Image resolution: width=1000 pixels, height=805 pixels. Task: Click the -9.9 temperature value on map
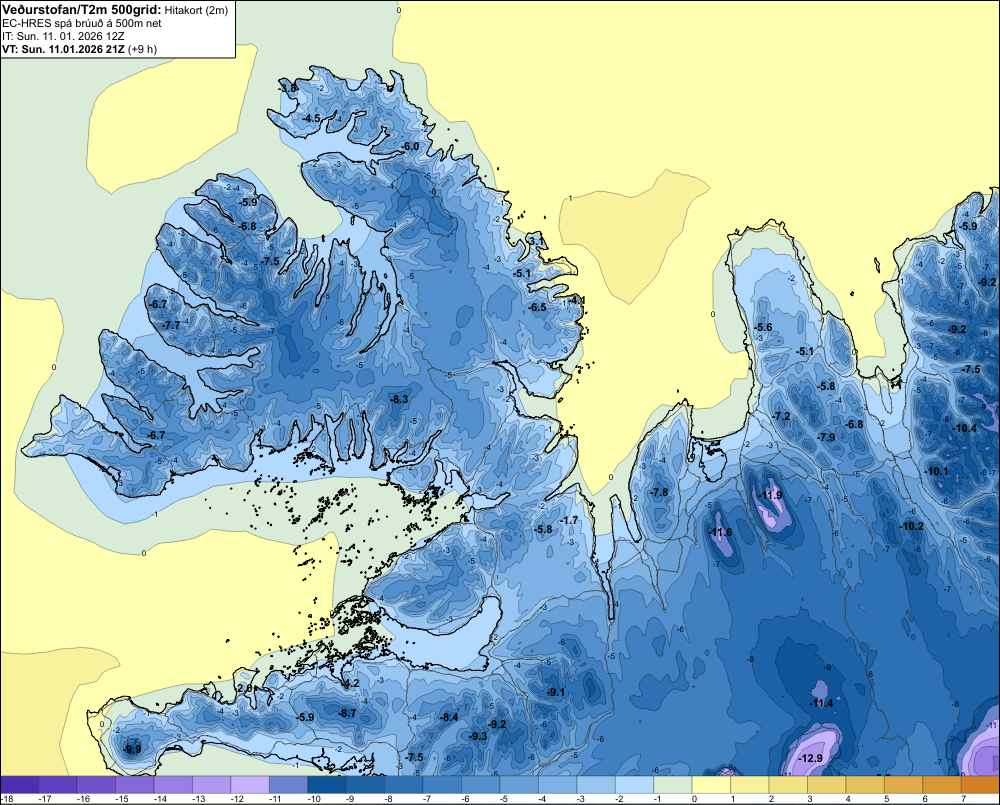133,749
